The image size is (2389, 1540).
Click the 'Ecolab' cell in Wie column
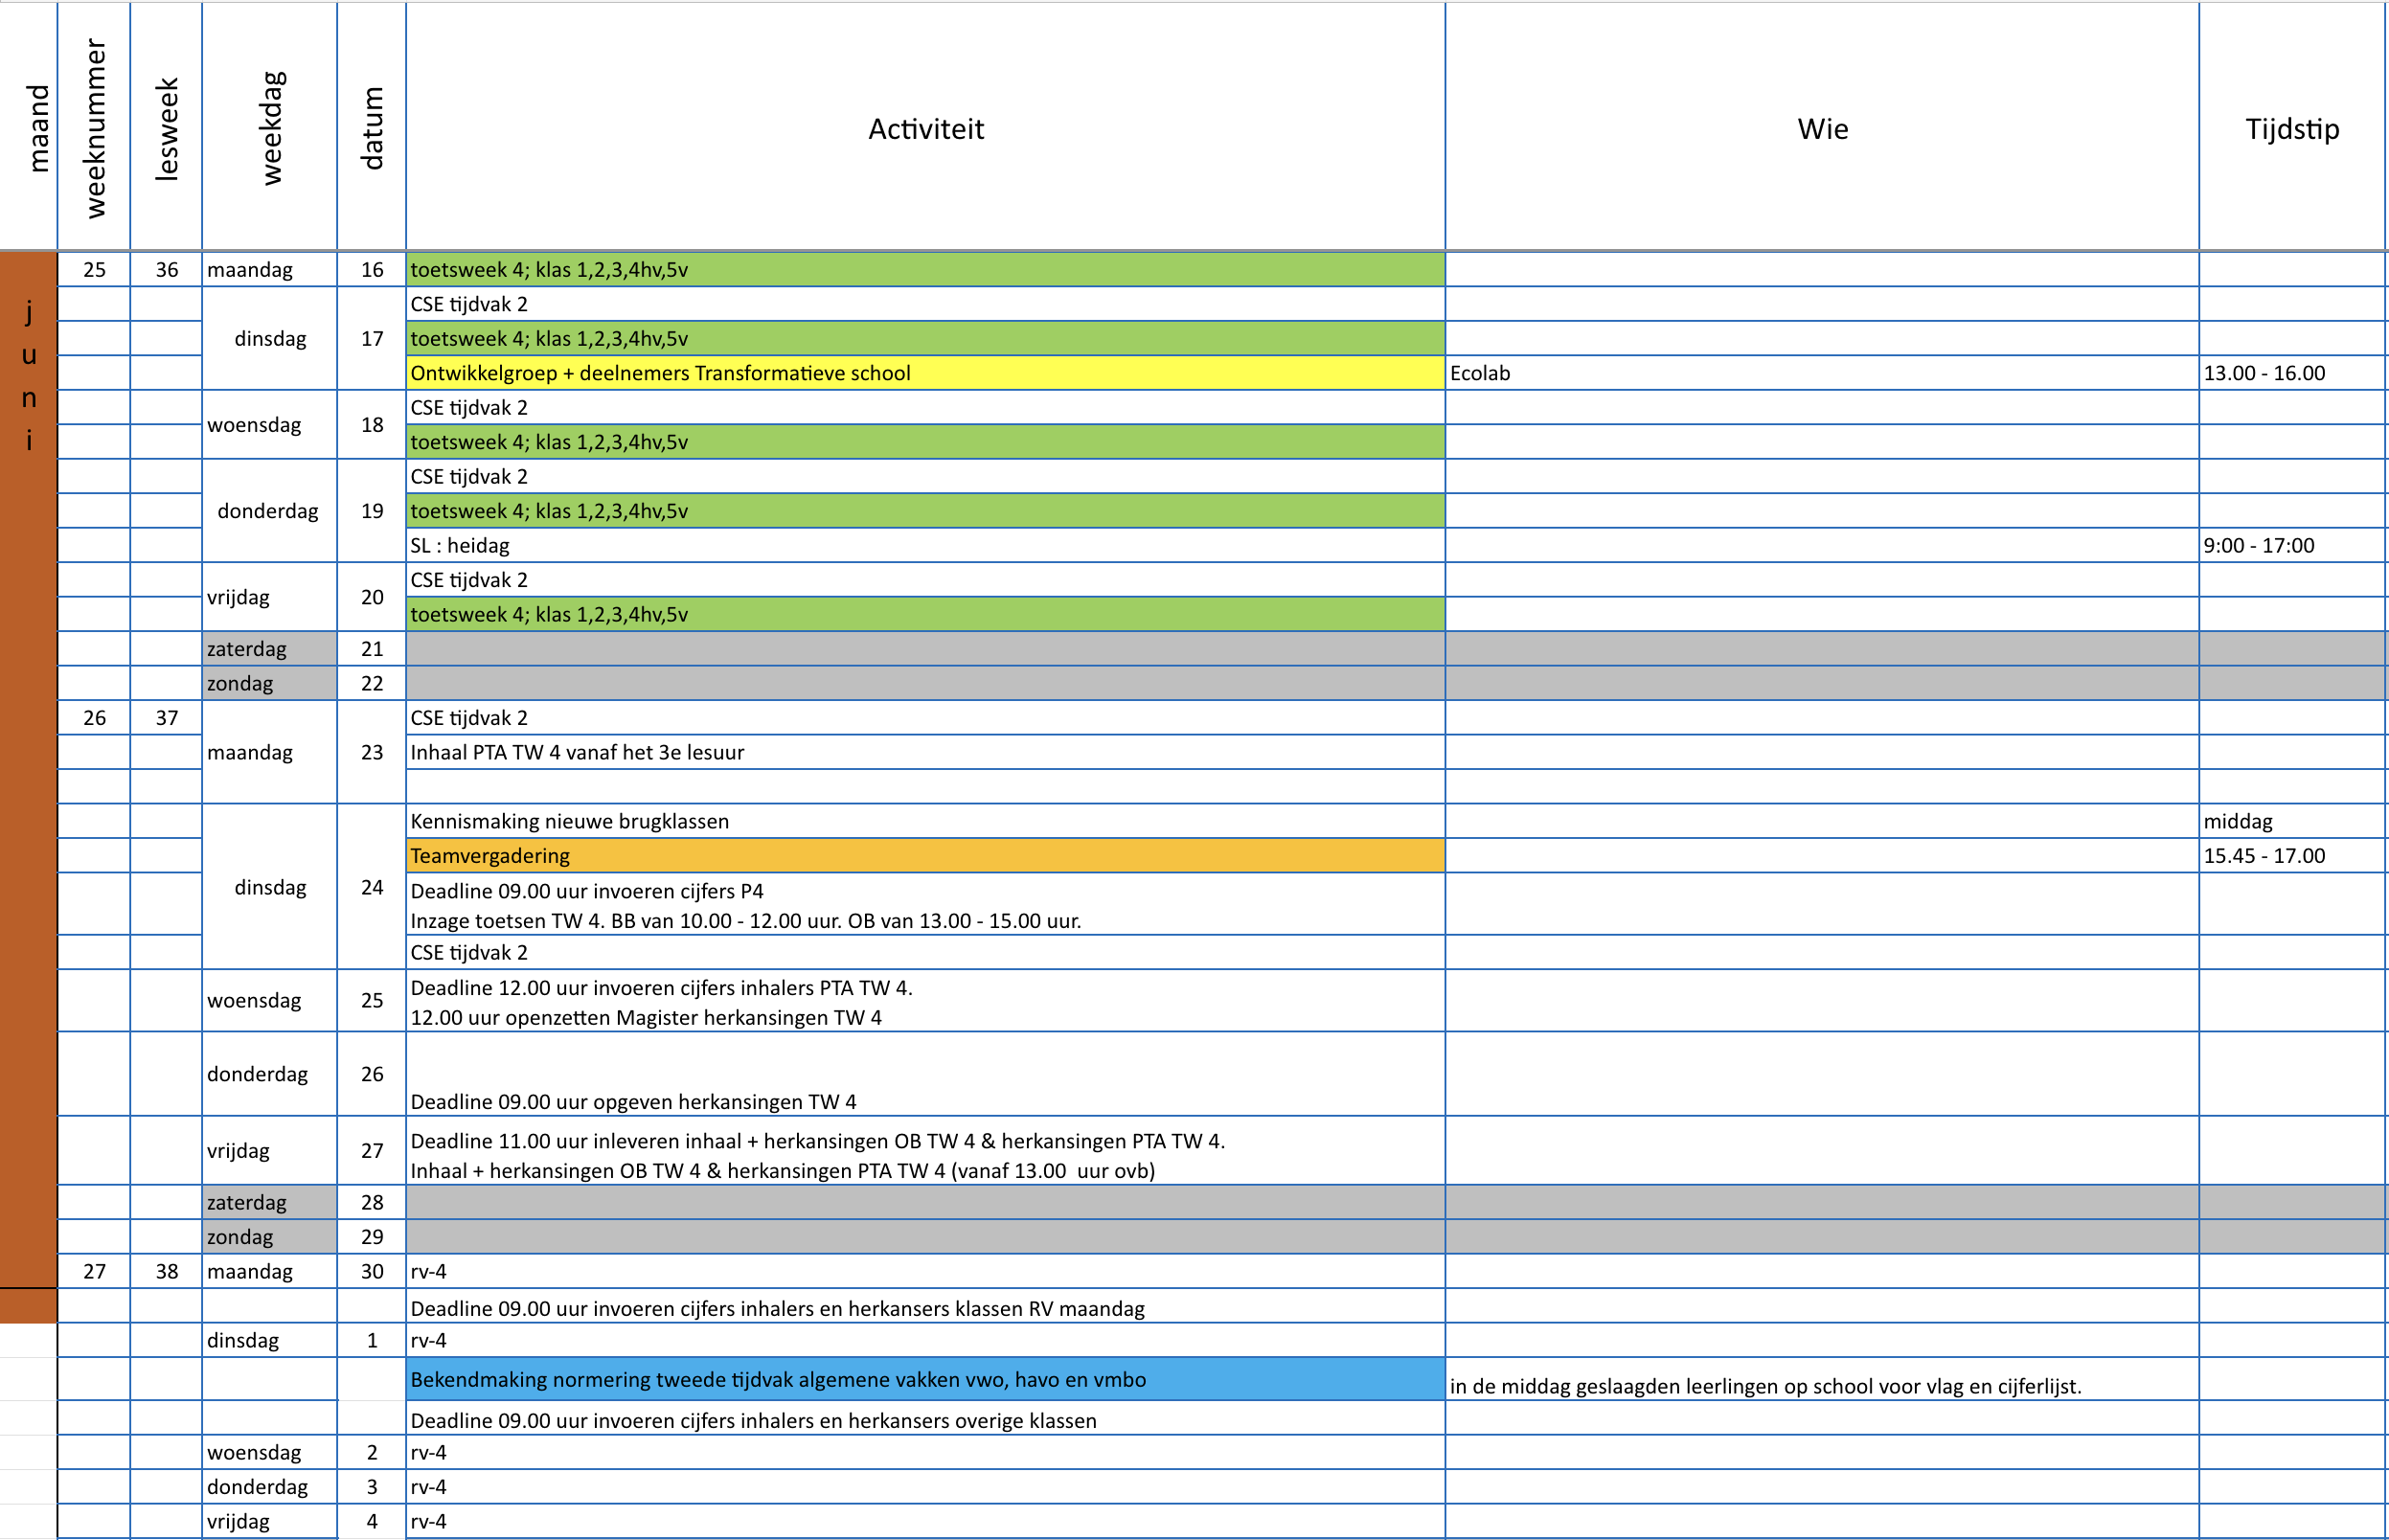point(1822,373)
